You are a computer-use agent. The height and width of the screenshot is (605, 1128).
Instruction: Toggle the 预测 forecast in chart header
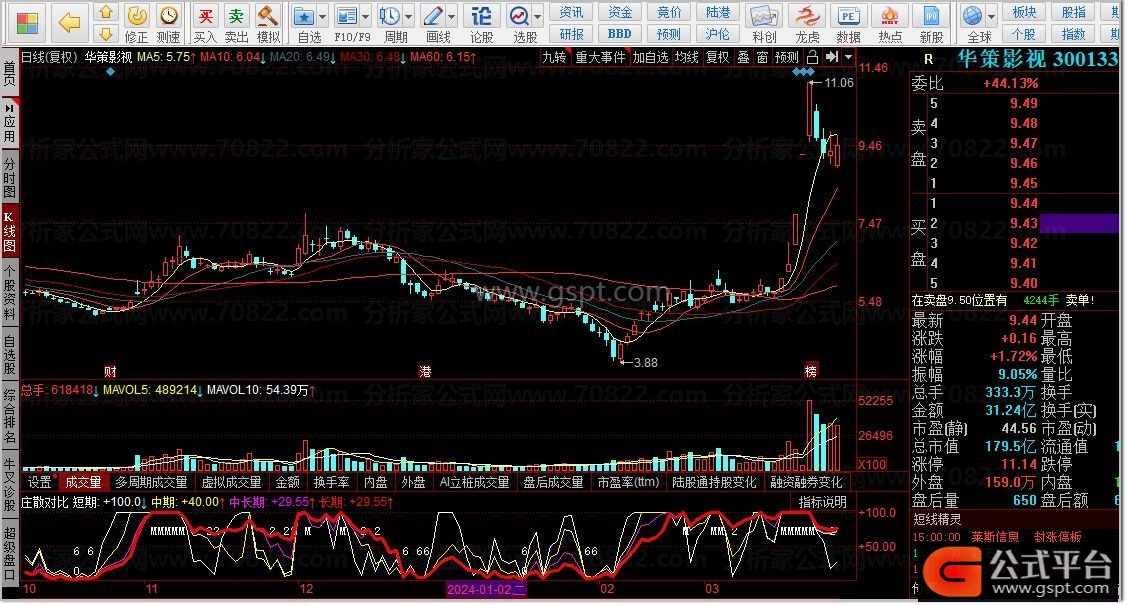787,58
